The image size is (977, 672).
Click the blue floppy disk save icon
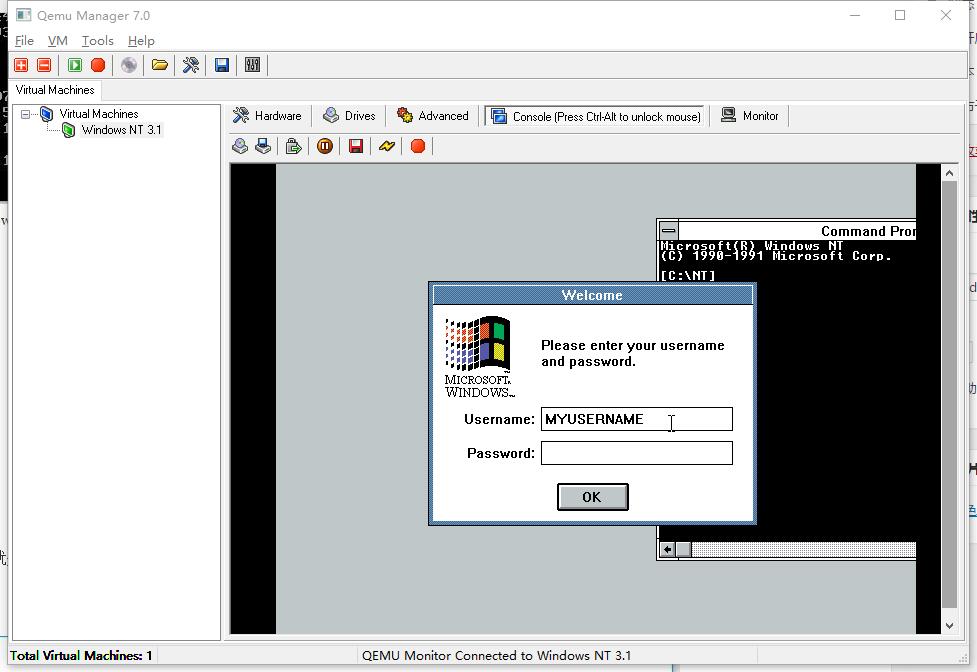pos(222,65)
